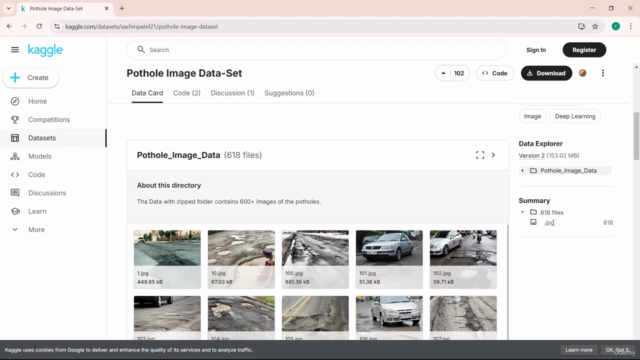Download the Pothole Image Data-Set
Screen dimensions: 640x360
[x=546, y=73]
